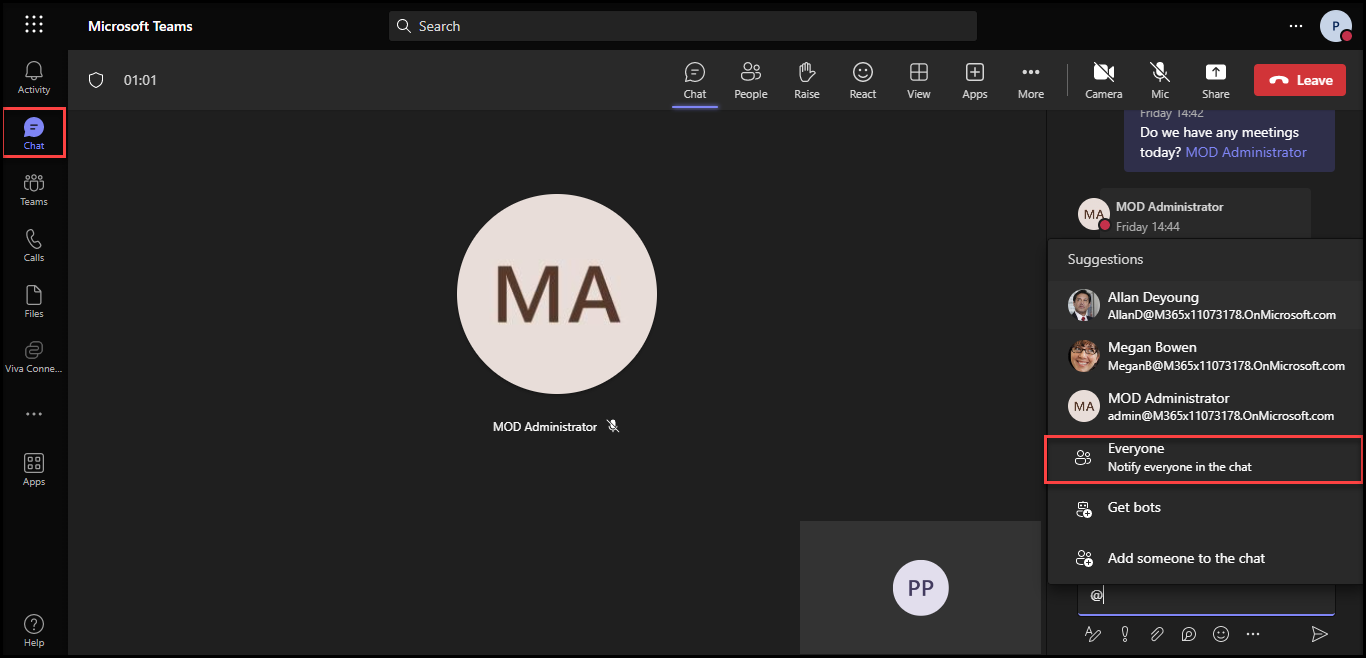1366x658 pixels.
Task: Raise hand in the meeting
Action: 806,80
